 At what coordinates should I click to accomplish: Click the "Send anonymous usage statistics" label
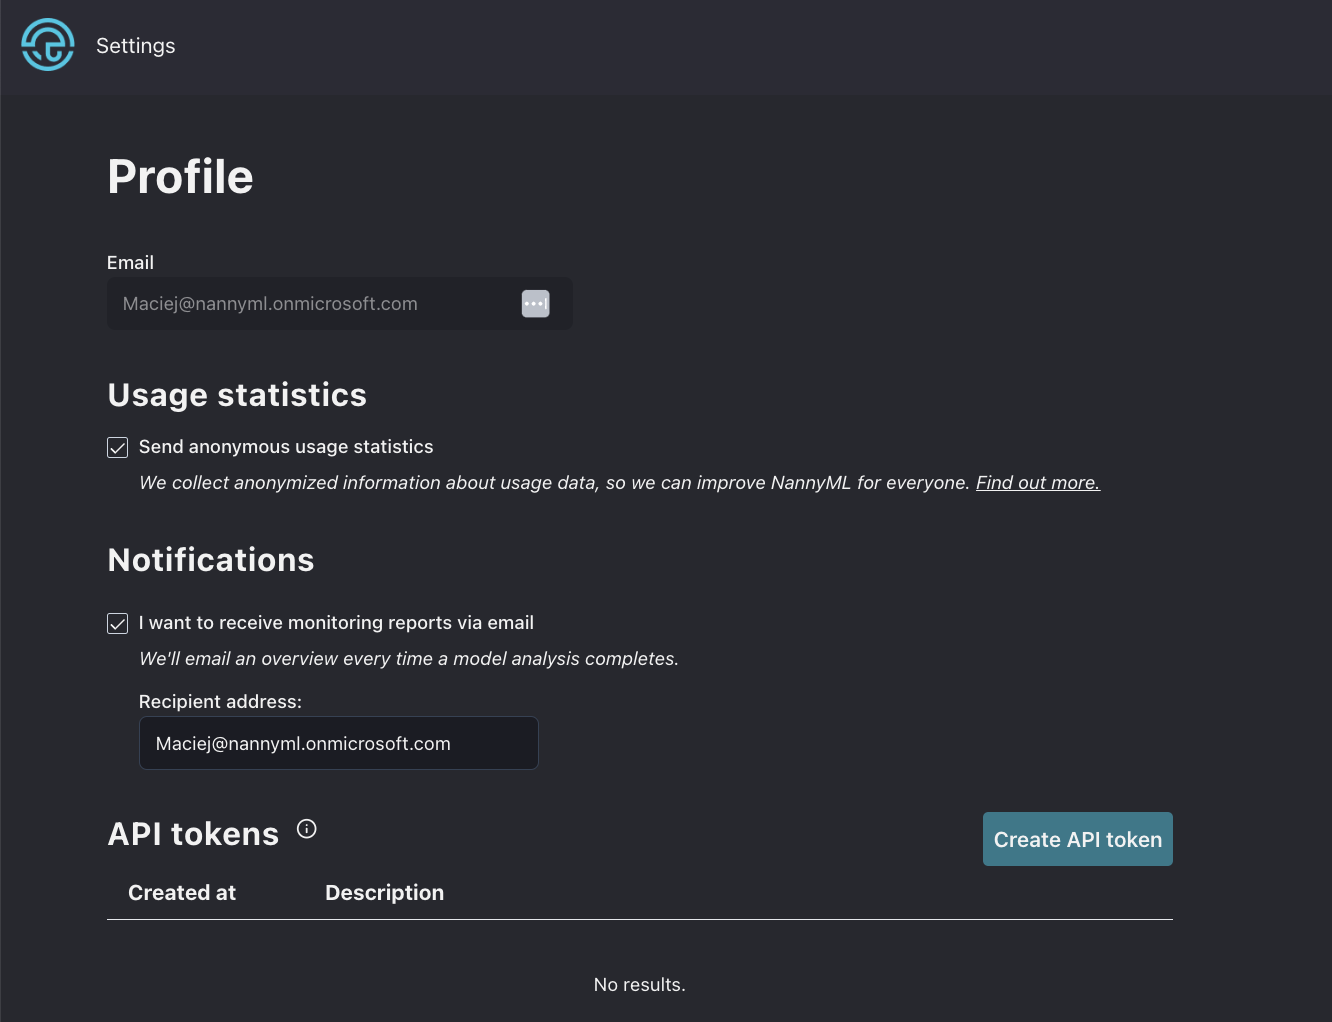286,447
